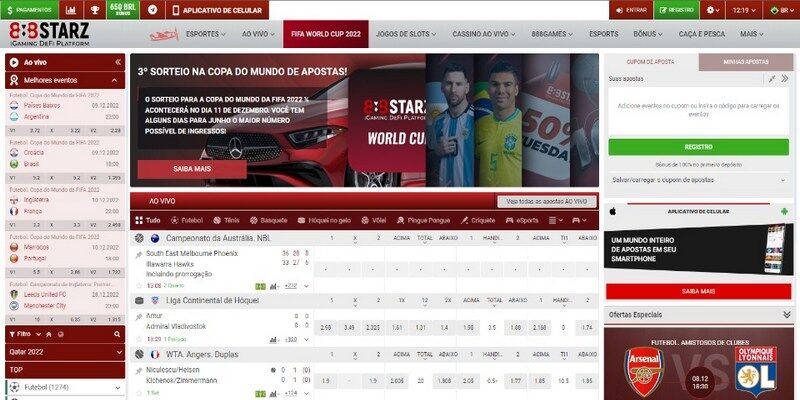Expand +124 markets for Niculescu/Helsen match
Image resolution: width=800 pixels, height=400 pixels.
point(291,393)
